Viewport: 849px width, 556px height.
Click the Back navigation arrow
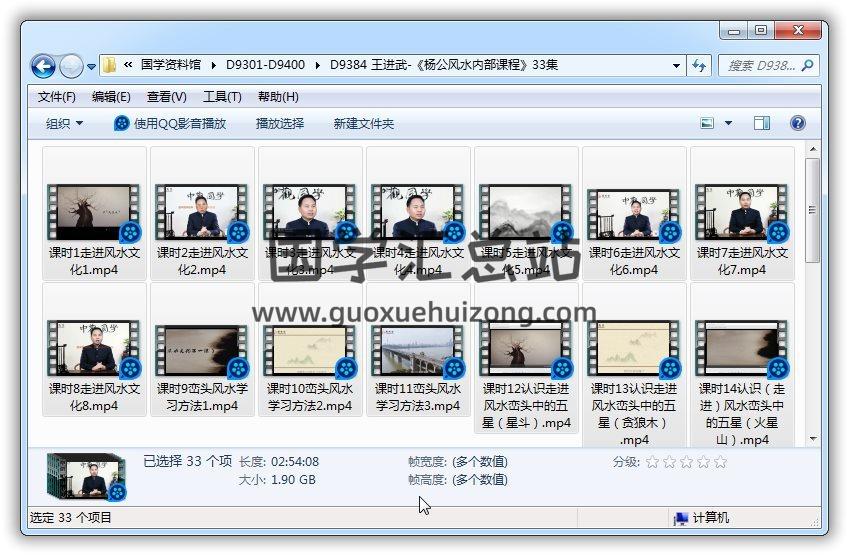(x=43, y=67)
